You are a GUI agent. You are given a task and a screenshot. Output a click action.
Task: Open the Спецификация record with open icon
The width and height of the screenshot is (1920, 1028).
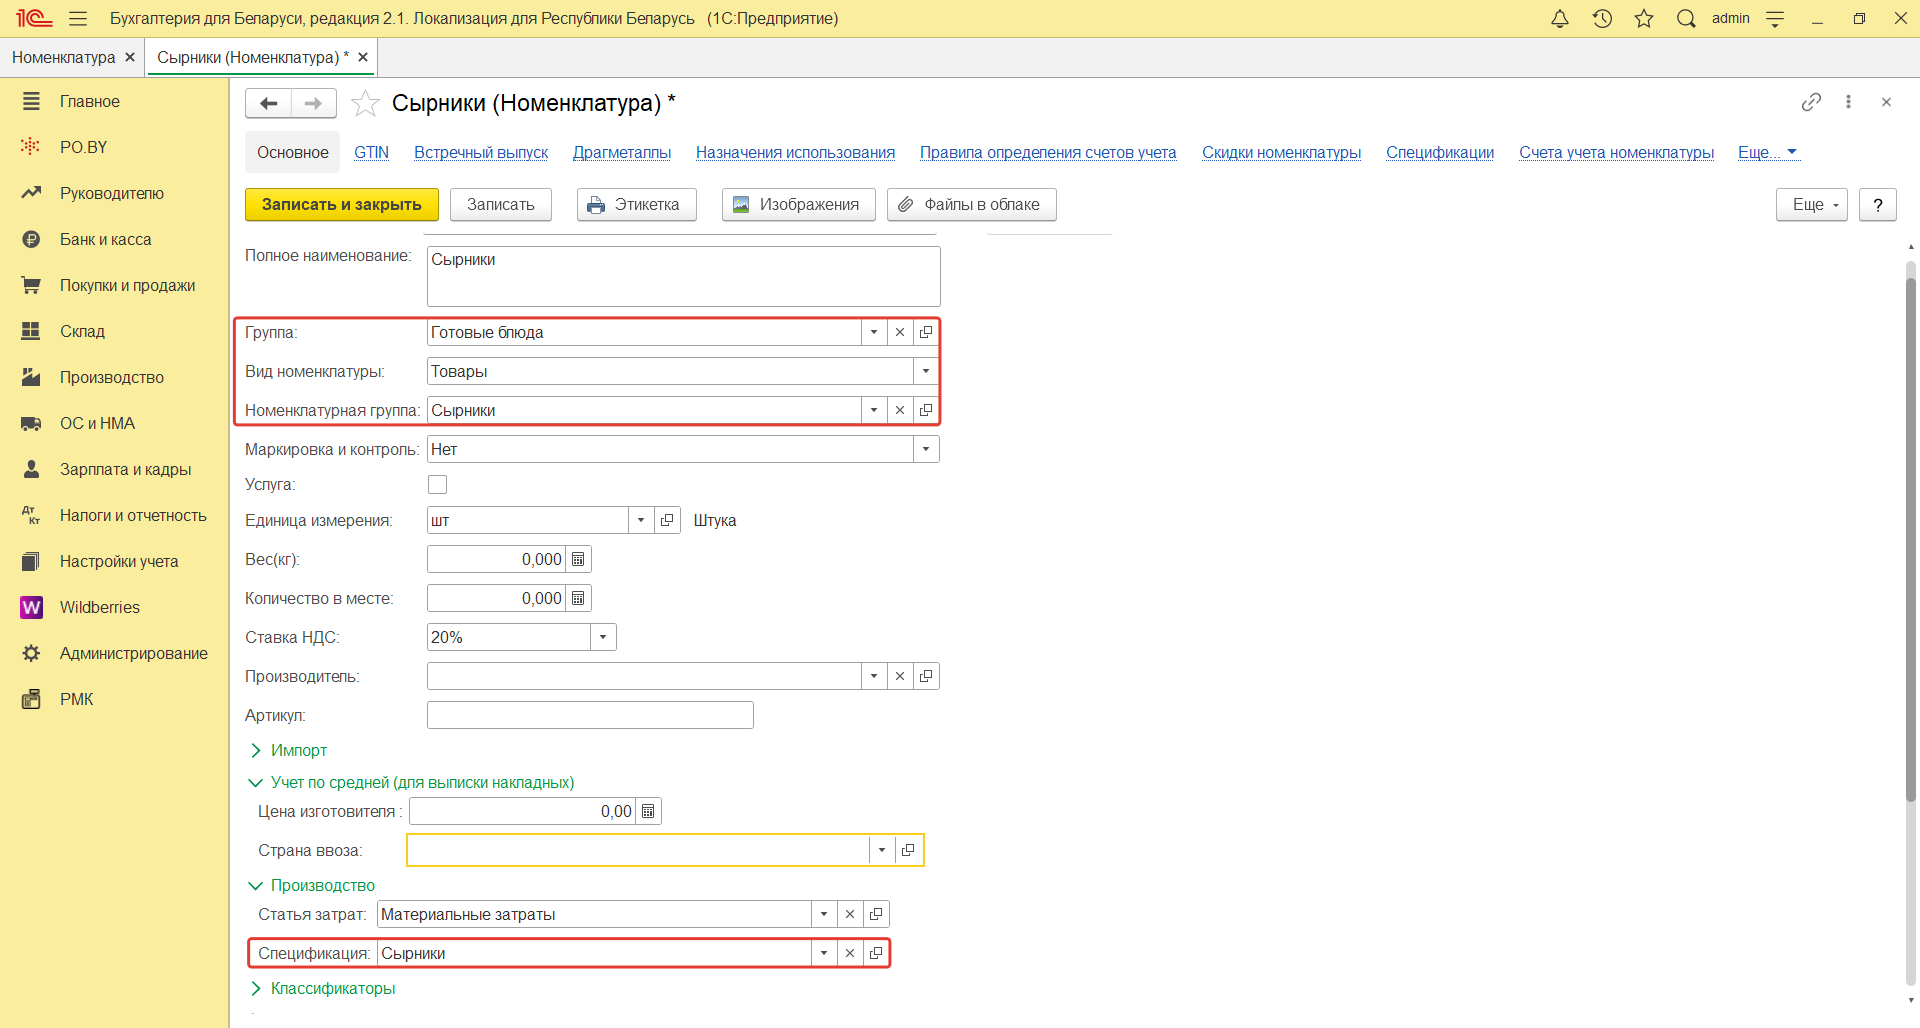tap(876, 953)
